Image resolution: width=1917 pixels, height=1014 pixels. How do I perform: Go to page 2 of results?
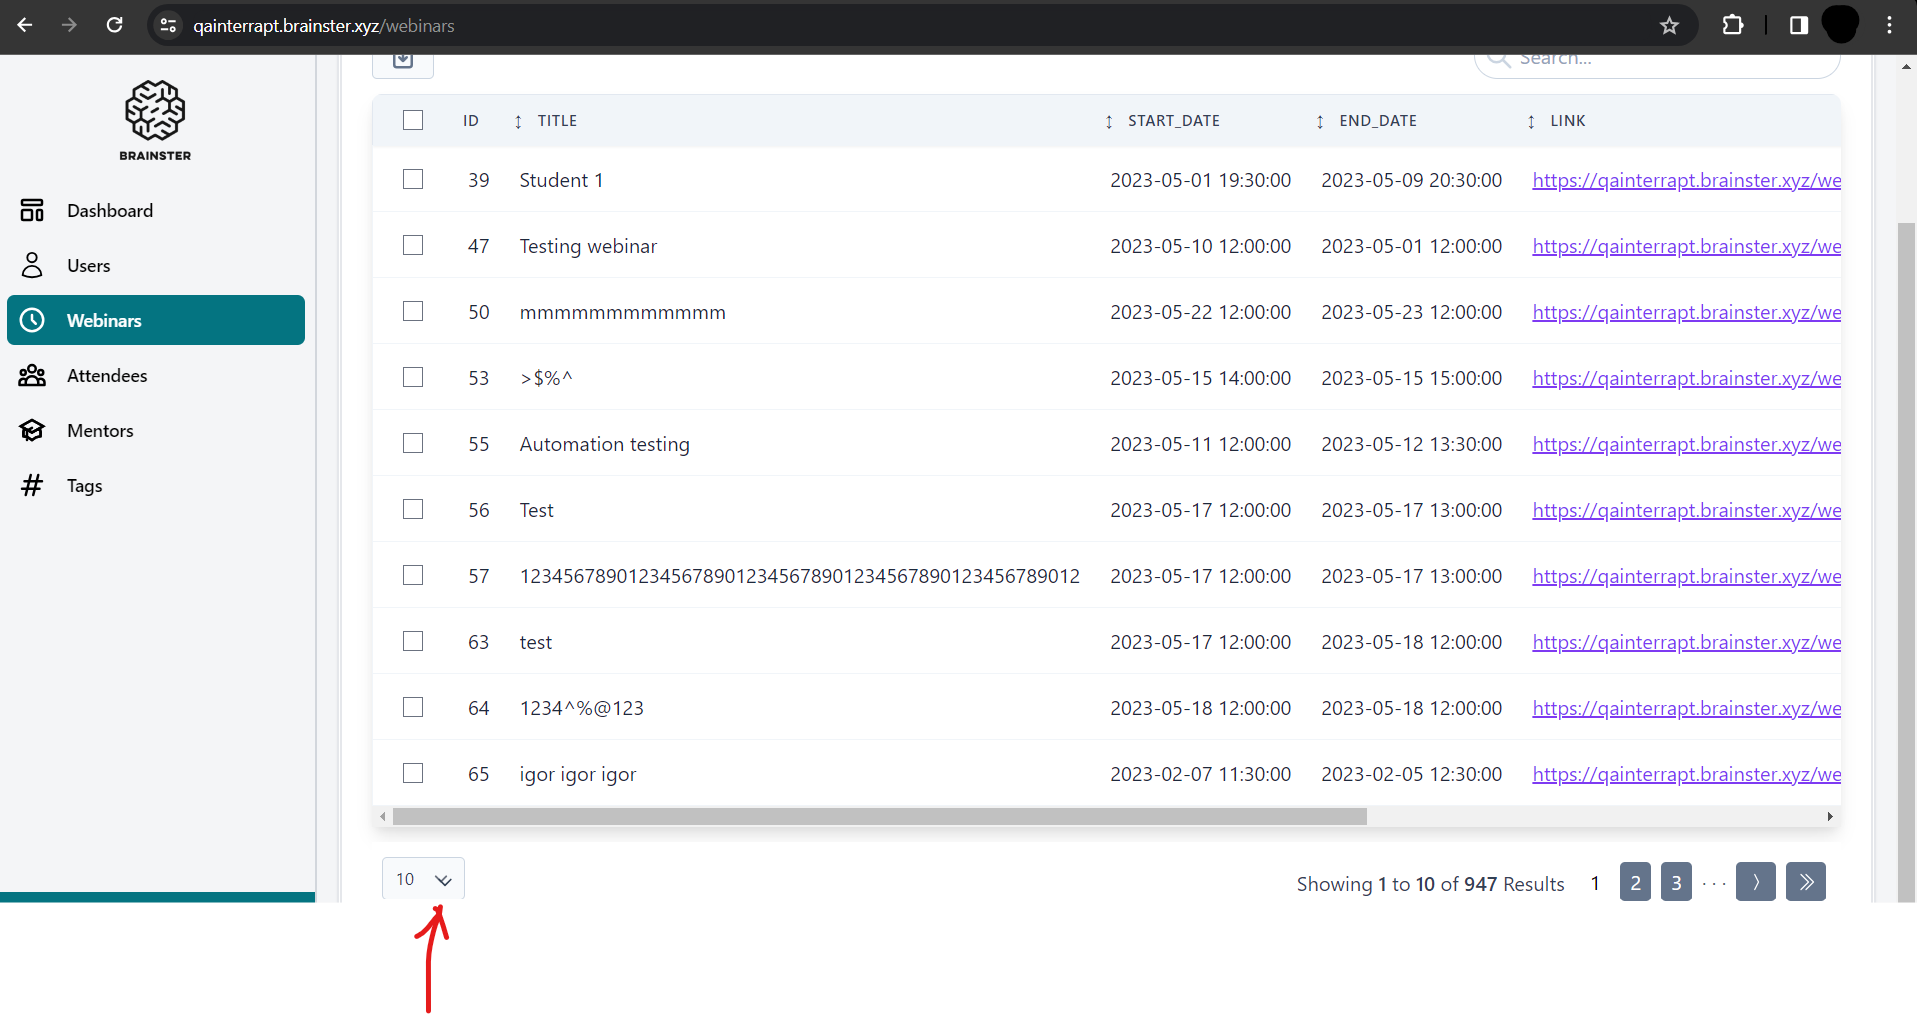tap(1635, 882)
